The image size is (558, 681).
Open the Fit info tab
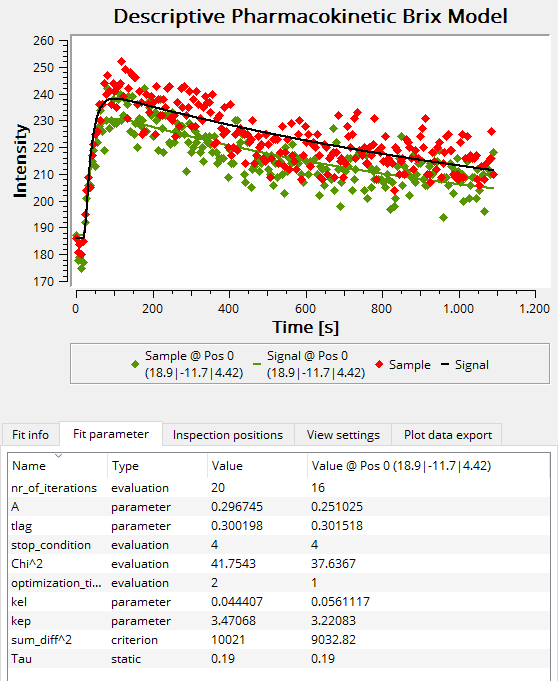tap(30, 435)
